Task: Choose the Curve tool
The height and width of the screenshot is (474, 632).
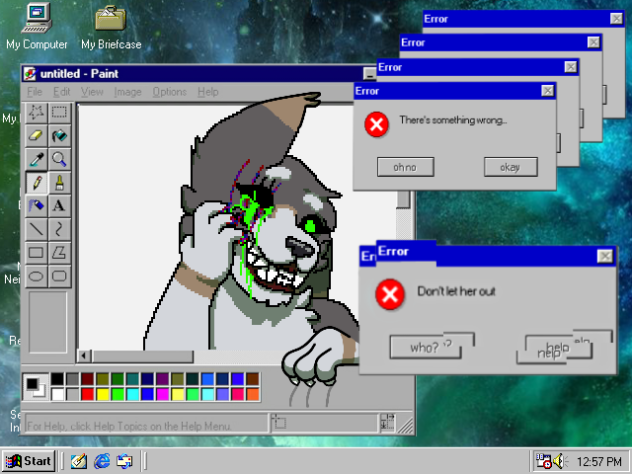Action: [x=59, y=229]
